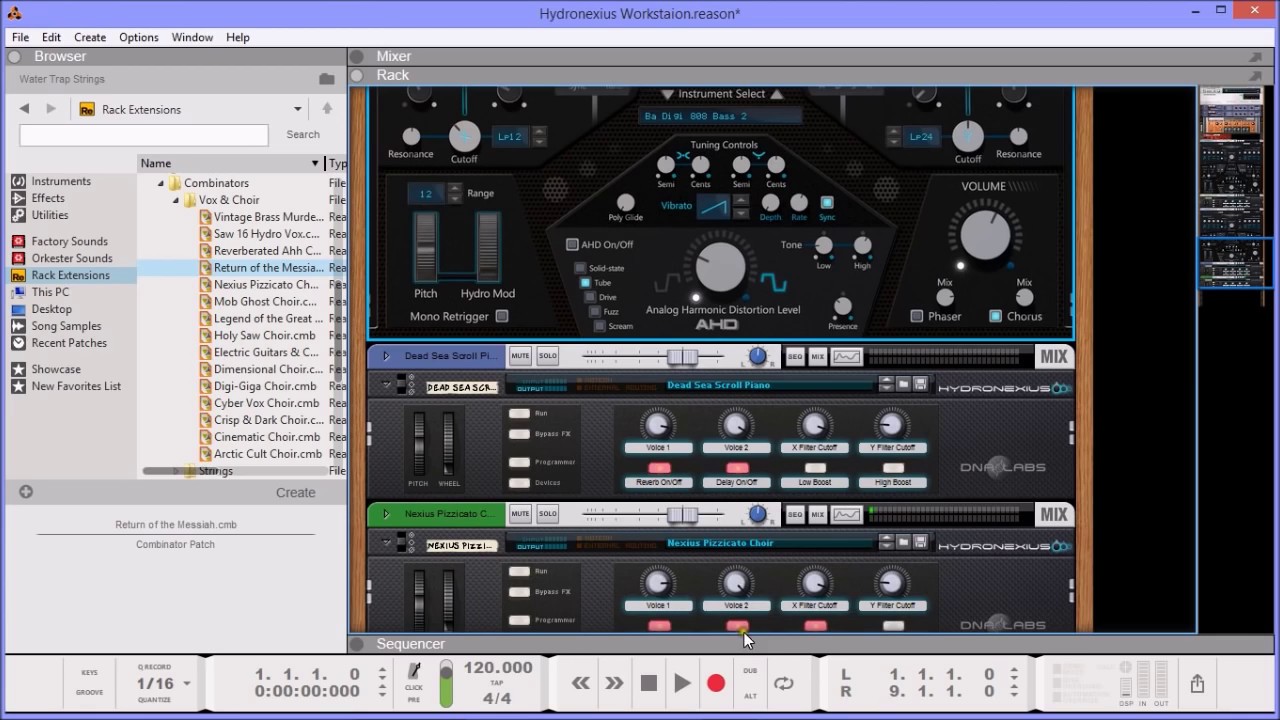Open SEQ for Dead Sea Scroll Piano channel

tap(795, 356)
